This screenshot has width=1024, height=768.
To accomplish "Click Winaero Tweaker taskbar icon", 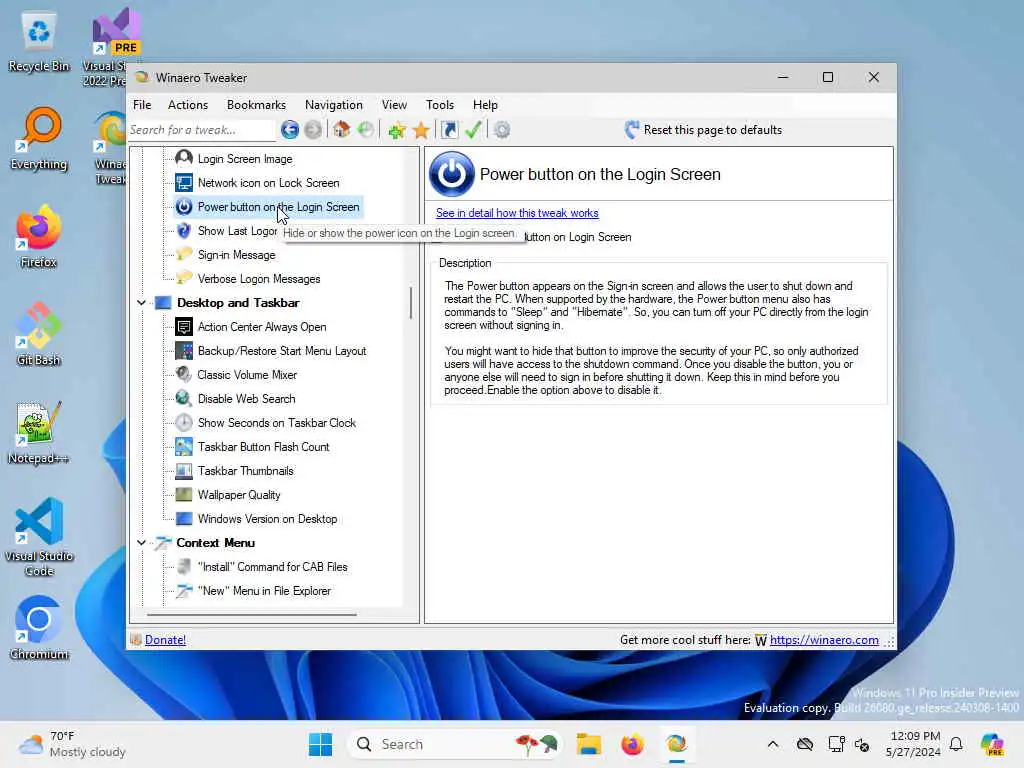I will click(x=677, y=744).
